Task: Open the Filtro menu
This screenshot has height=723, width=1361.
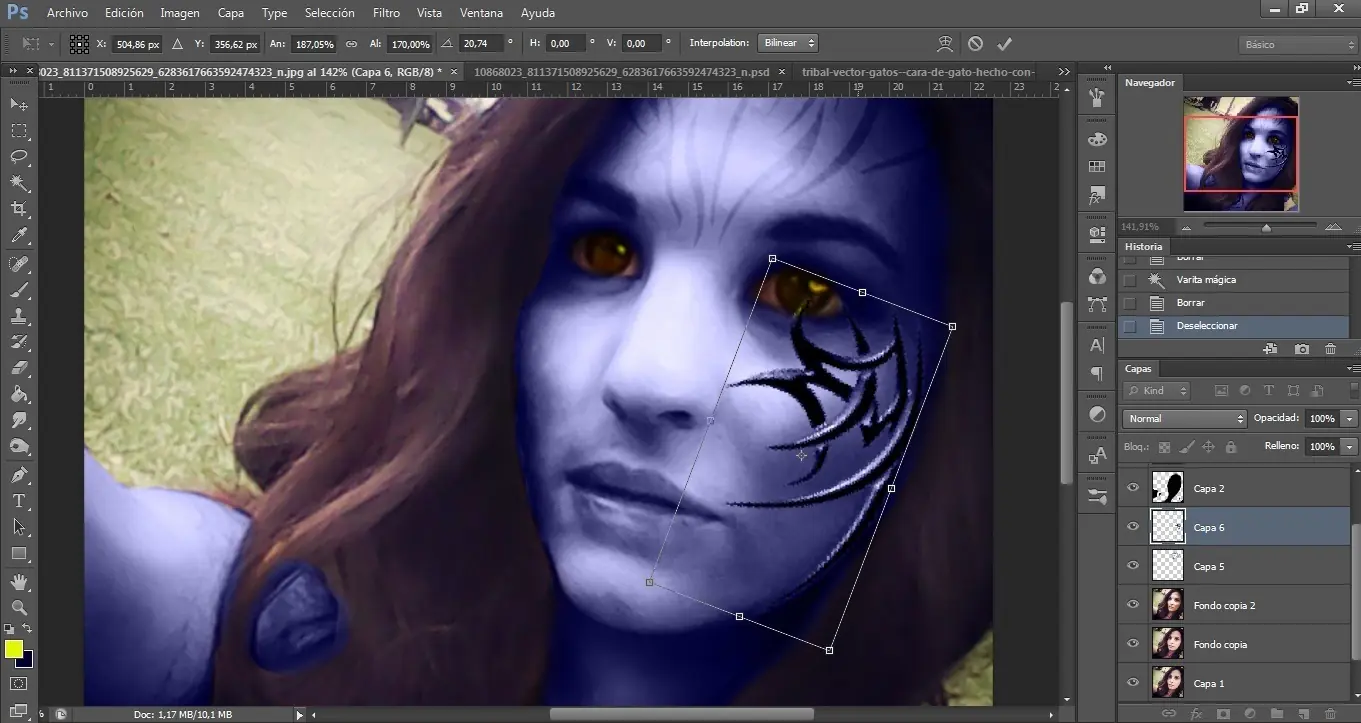Action: coord(386,13)
